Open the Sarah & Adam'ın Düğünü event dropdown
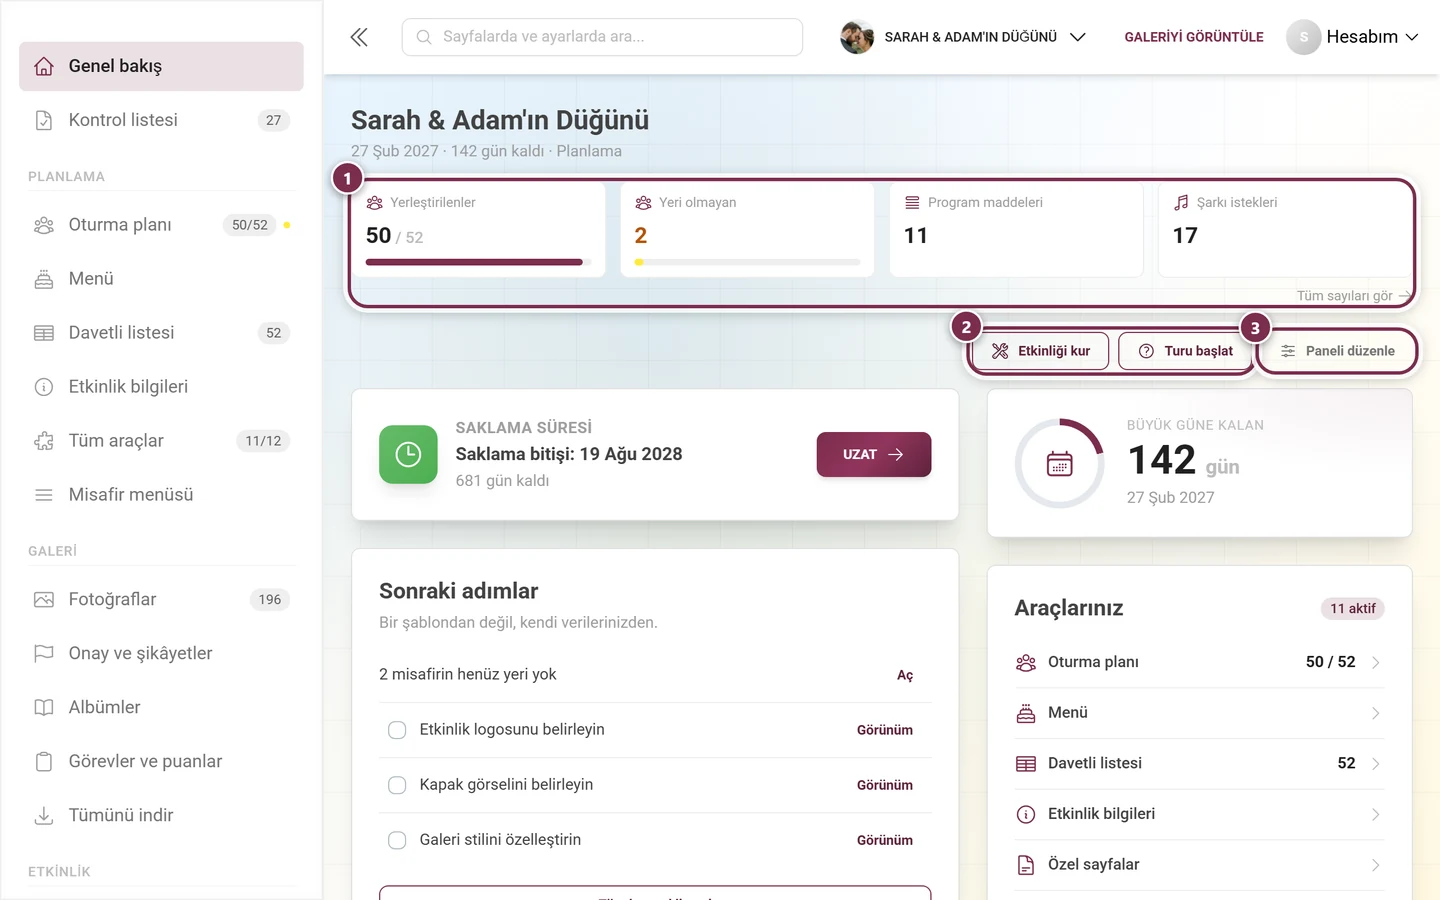Viewport: 1440px width, 900px height. [x=963, y=37]
